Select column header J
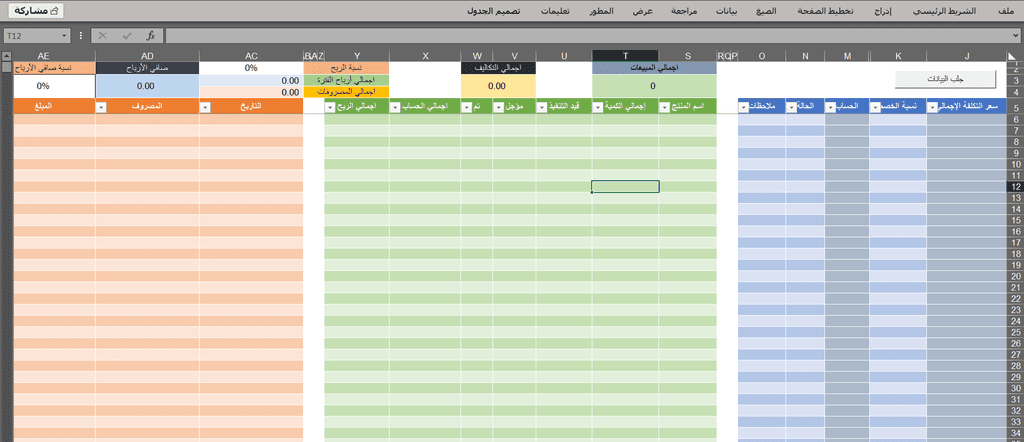Screen dimensions: 1024x442 (967, 56)
